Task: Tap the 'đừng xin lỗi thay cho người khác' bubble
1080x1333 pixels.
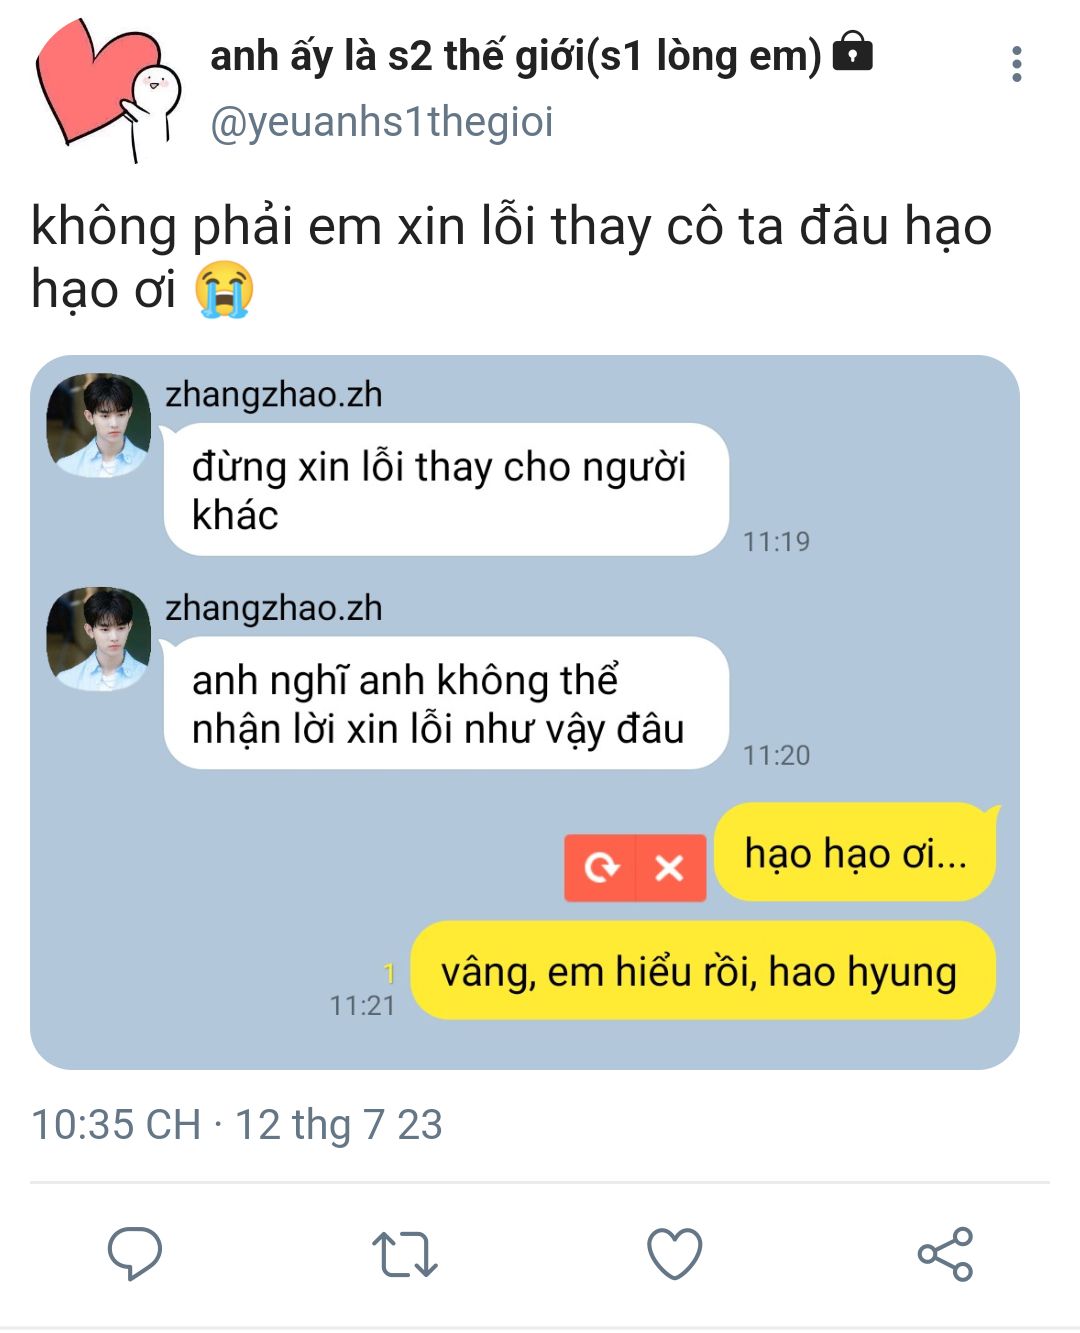Action: click(x=446, y=490)
